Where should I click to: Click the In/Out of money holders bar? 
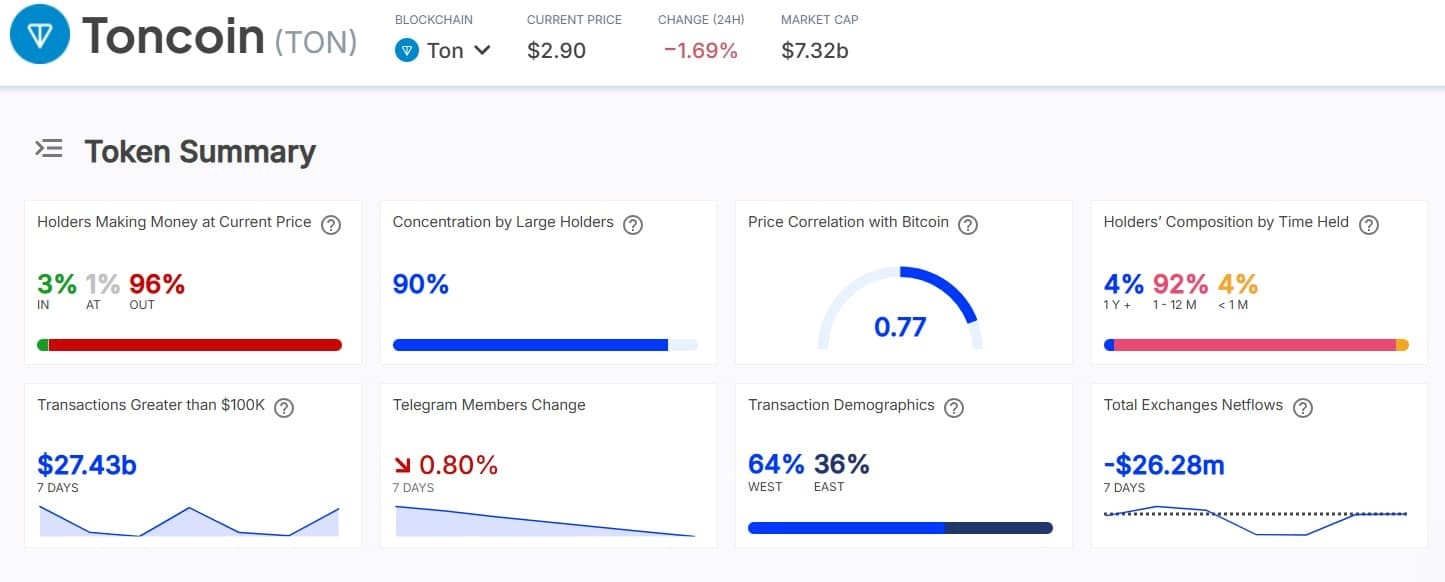(x=190, y=345)
